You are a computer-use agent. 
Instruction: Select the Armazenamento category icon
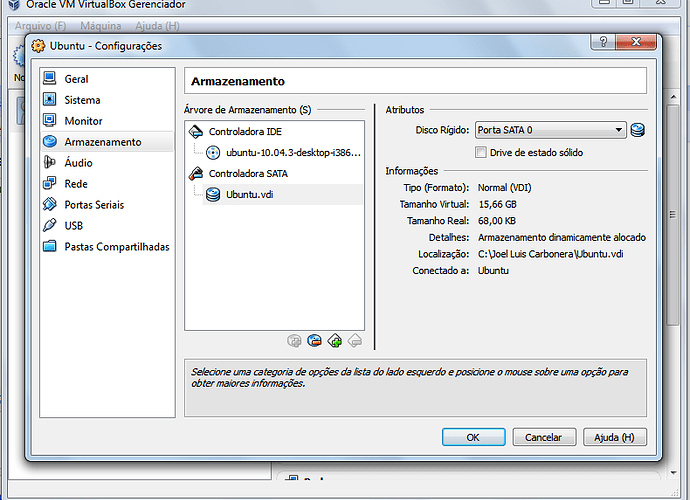click(50, 142)
